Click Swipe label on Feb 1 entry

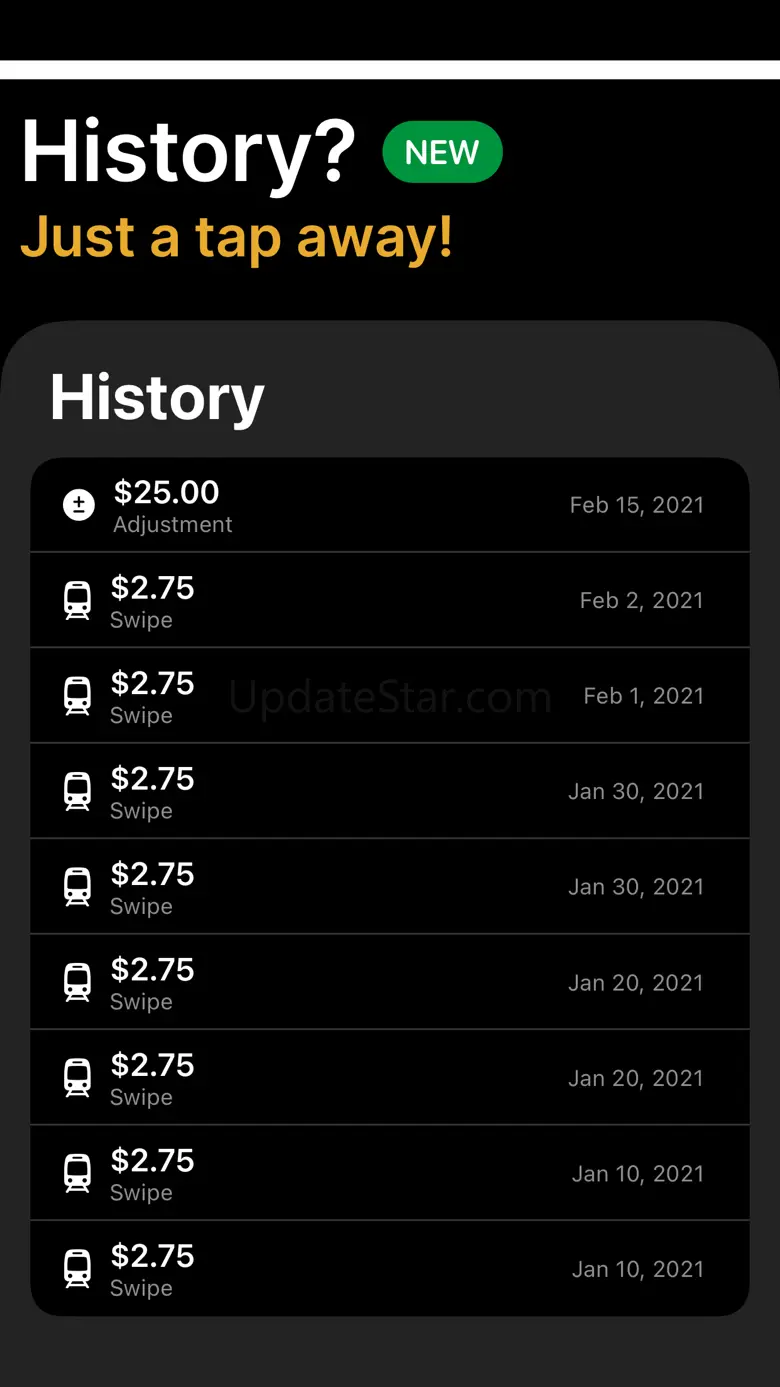point(141,716)
